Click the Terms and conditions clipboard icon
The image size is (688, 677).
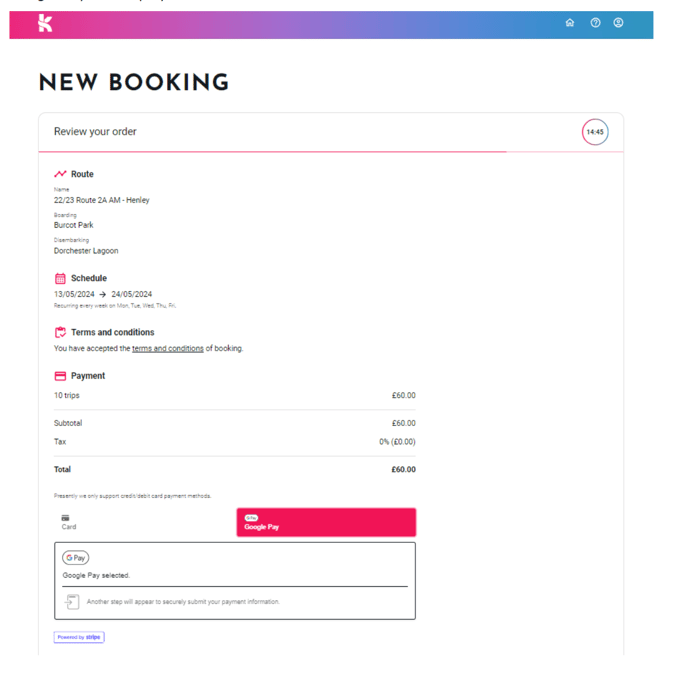tap(60, 332)
